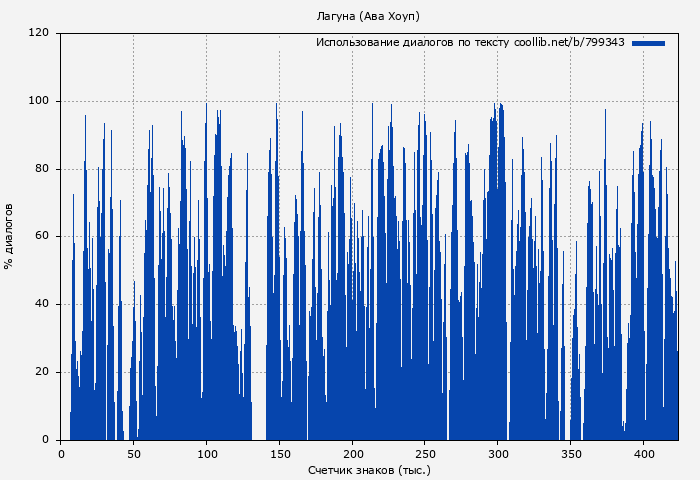
Task: Click the y-axis tick label 120
Action: (x=39, y=33)
